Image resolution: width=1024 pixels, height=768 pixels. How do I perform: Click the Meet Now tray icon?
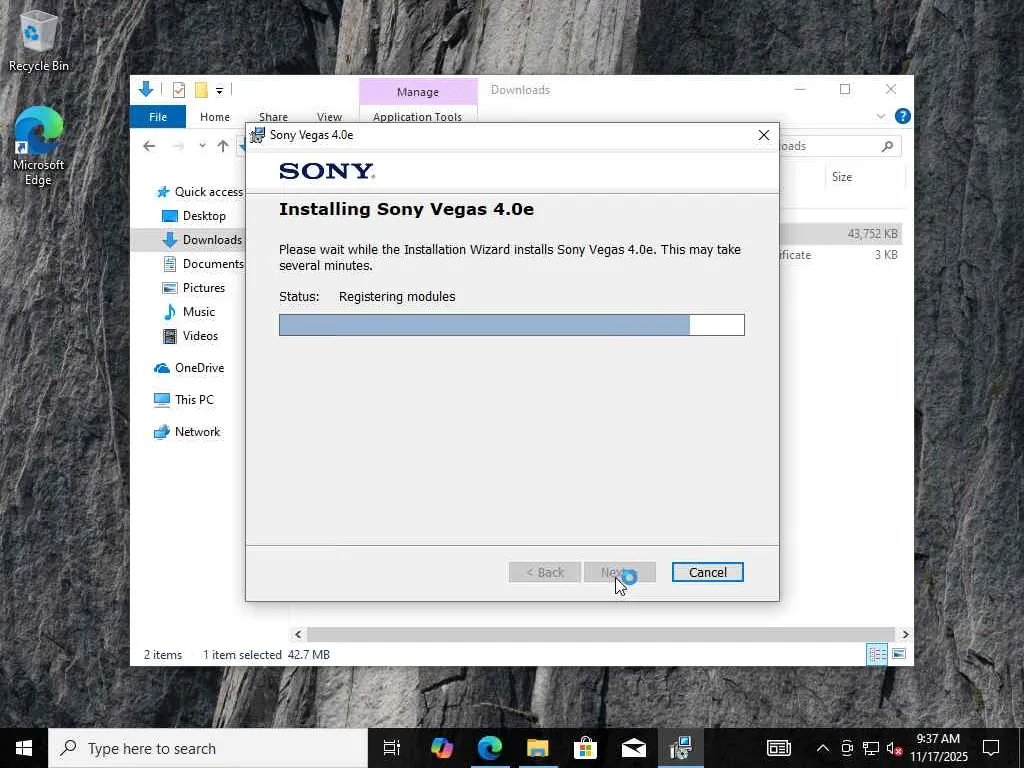847,748
